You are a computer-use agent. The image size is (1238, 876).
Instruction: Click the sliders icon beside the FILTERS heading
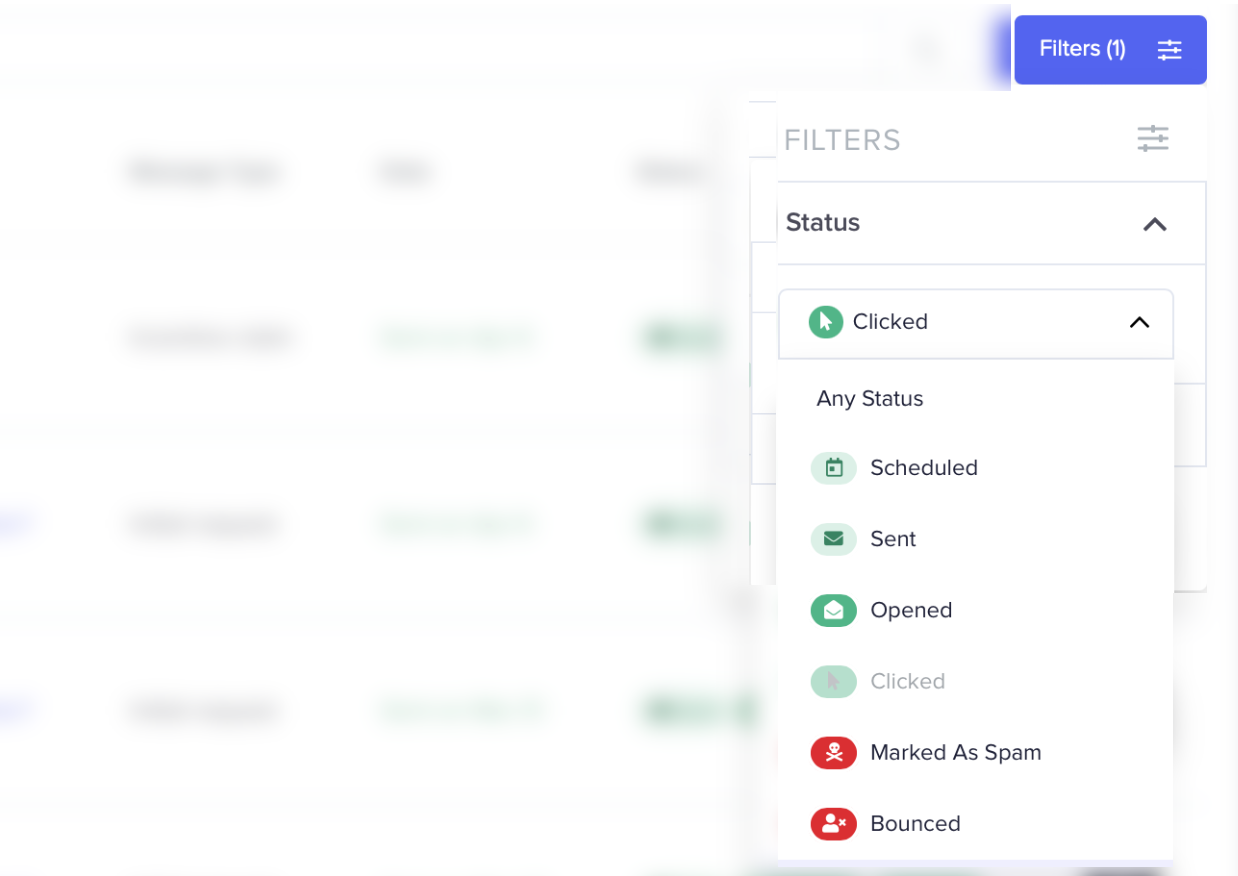tap(1152, 139)
